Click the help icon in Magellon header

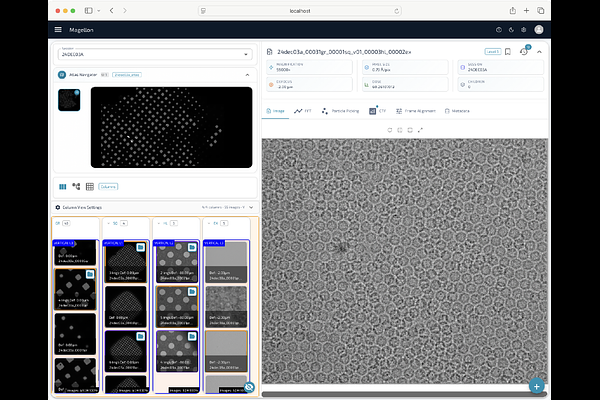[x=499, y=30]
